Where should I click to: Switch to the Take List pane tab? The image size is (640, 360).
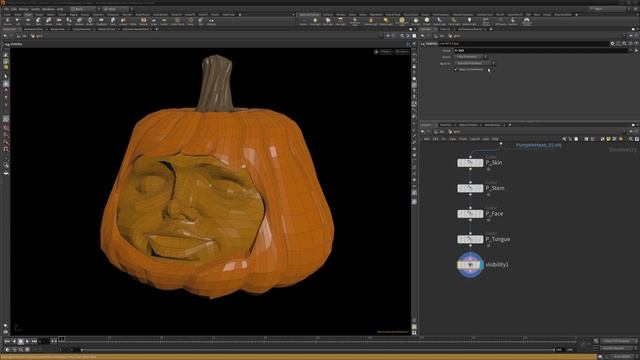click(445, 29)
